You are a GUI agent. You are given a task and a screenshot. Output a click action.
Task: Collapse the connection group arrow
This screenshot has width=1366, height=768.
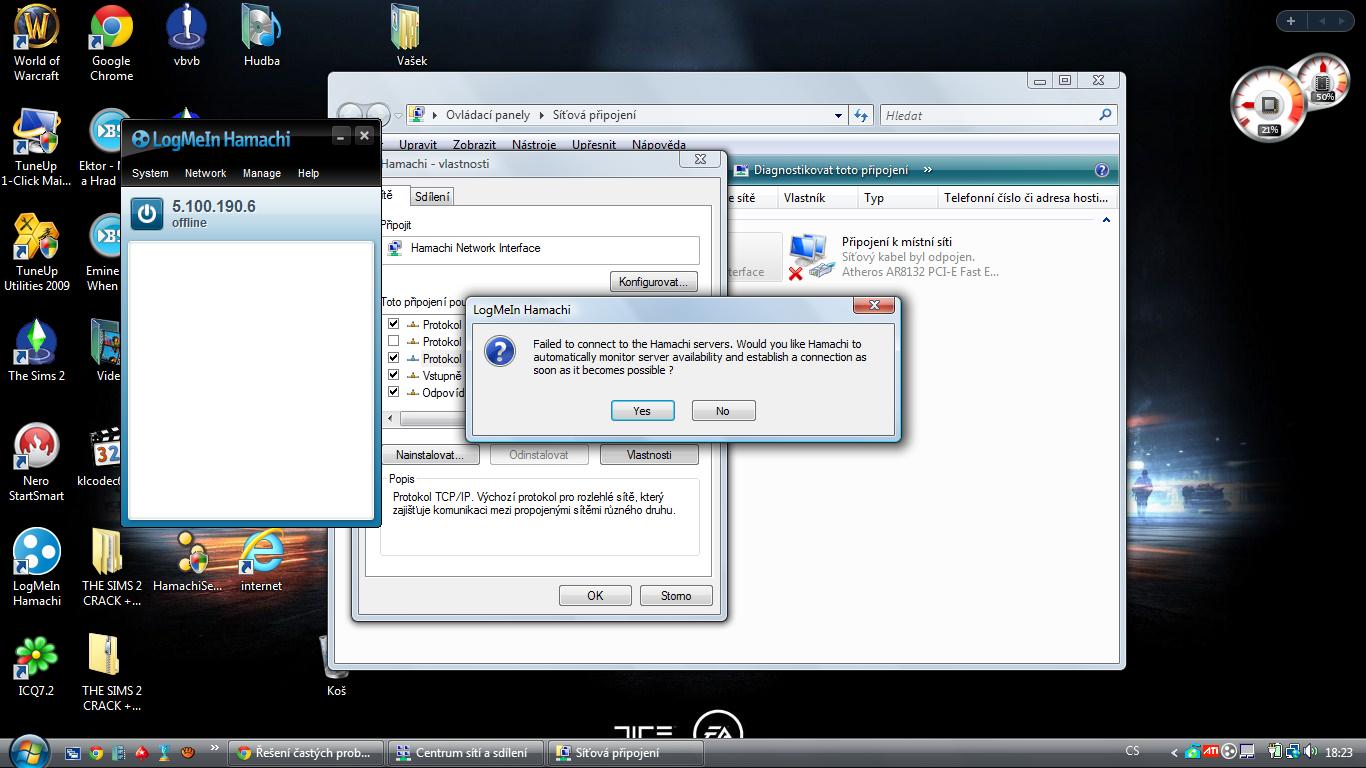[1106, 220]
